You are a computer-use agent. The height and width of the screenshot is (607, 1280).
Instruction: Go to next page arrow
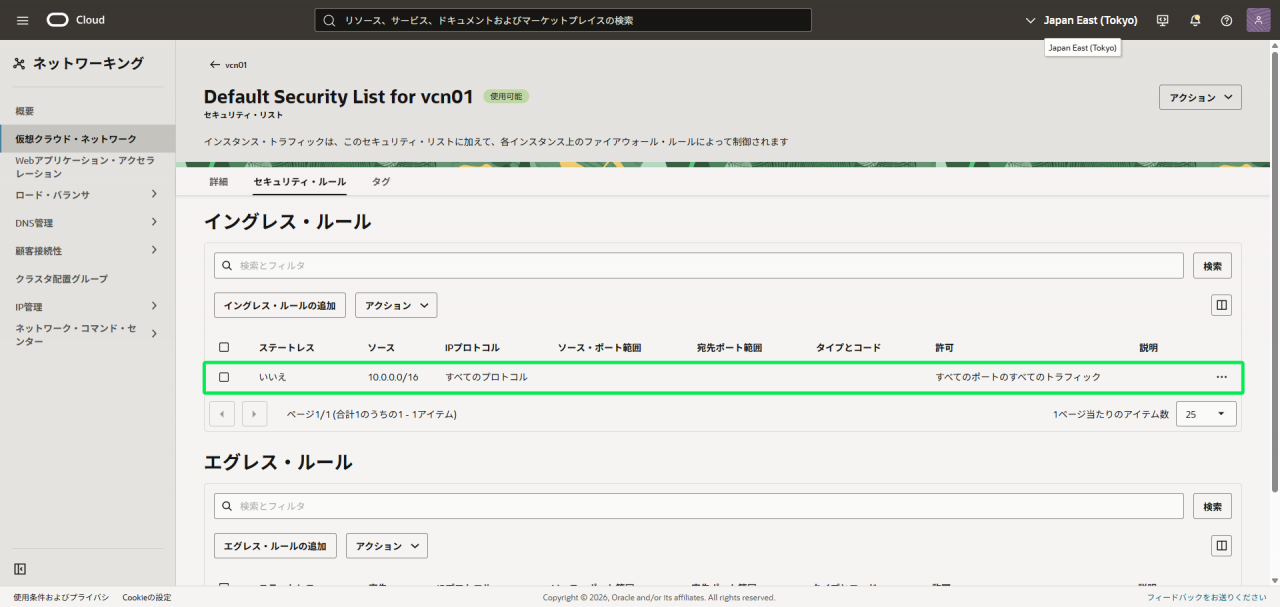click(x=254, y=414)
